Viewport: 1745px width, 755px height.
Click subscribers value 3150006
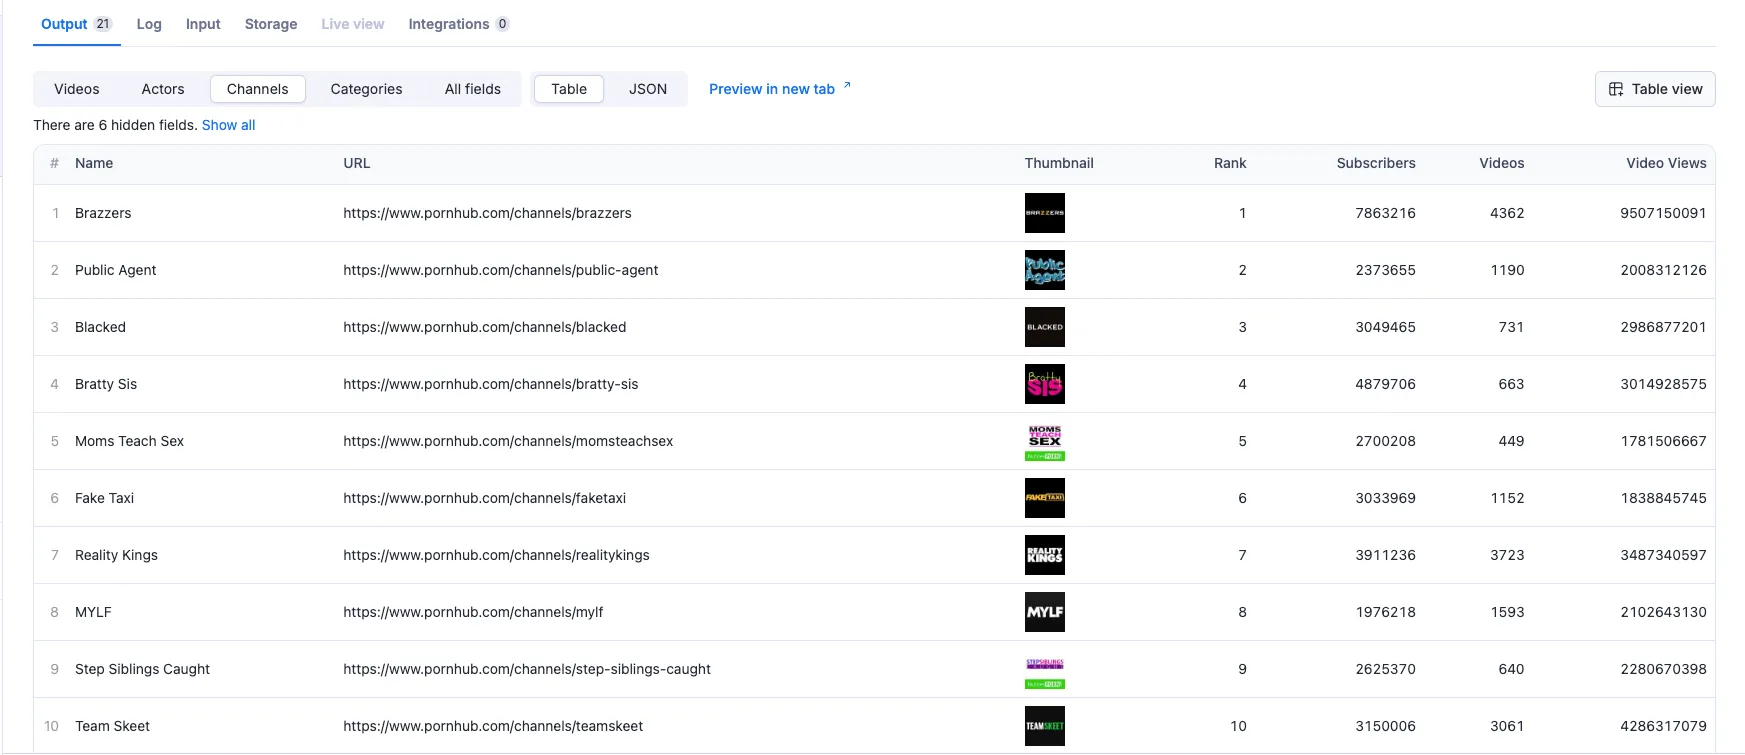[x=1385, y=726]
